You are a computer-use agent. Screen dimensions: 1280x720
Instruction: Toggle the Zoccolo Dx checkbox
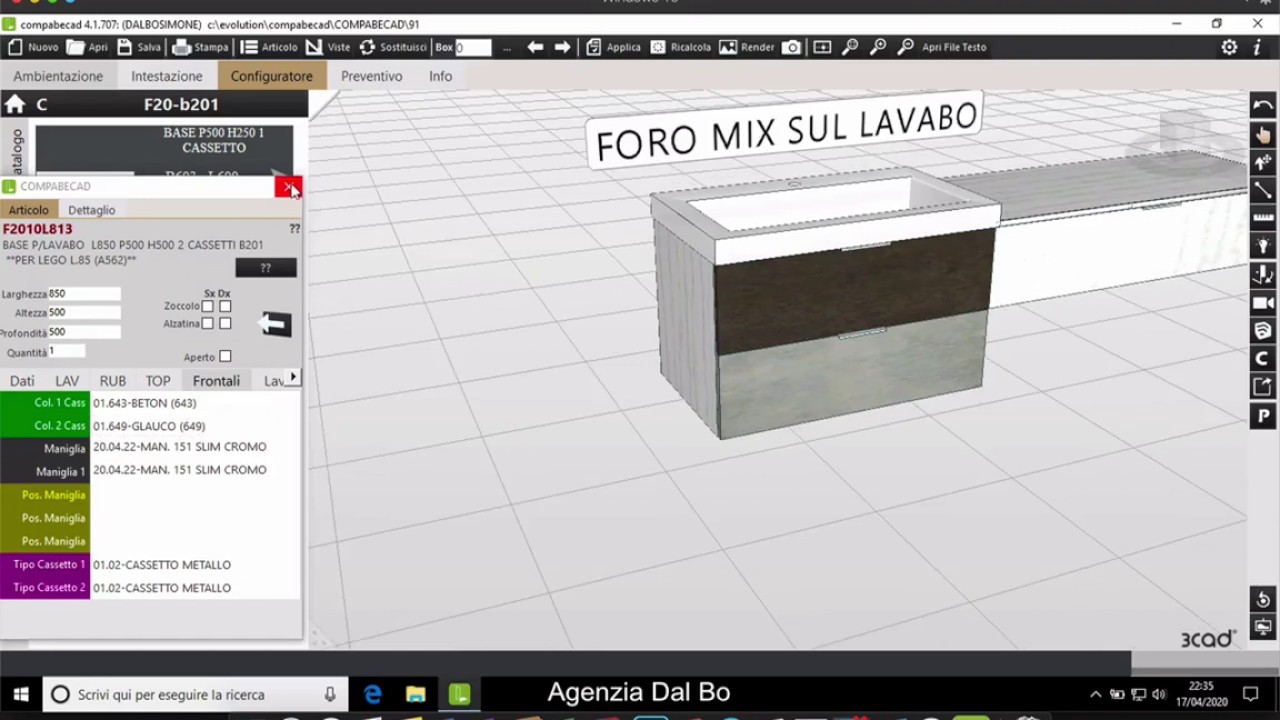tap(225, 306)
